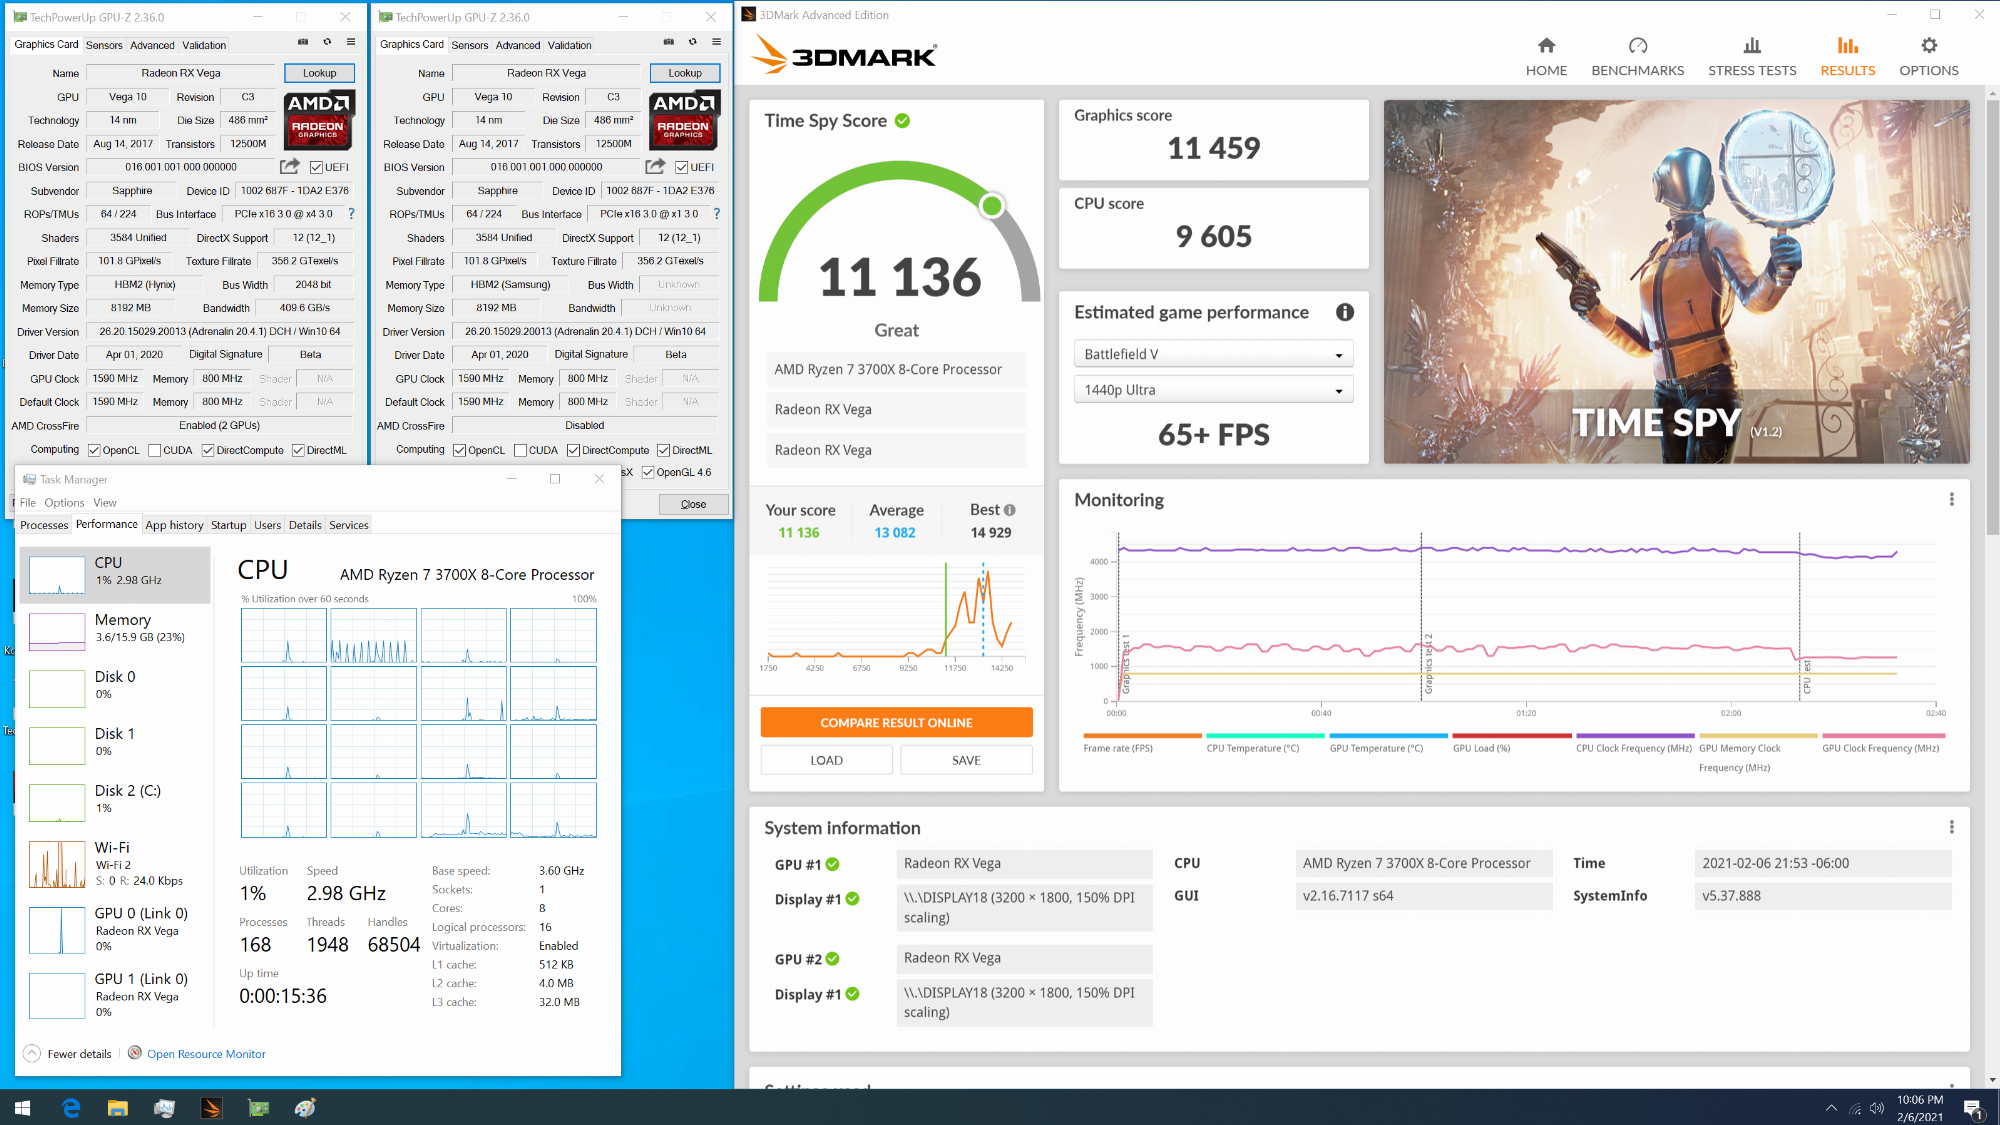The width and height of the screenshot is (2000, 1125).
Task: Open Sensors tab in left GPU-Z
Action: coord(104,45)
